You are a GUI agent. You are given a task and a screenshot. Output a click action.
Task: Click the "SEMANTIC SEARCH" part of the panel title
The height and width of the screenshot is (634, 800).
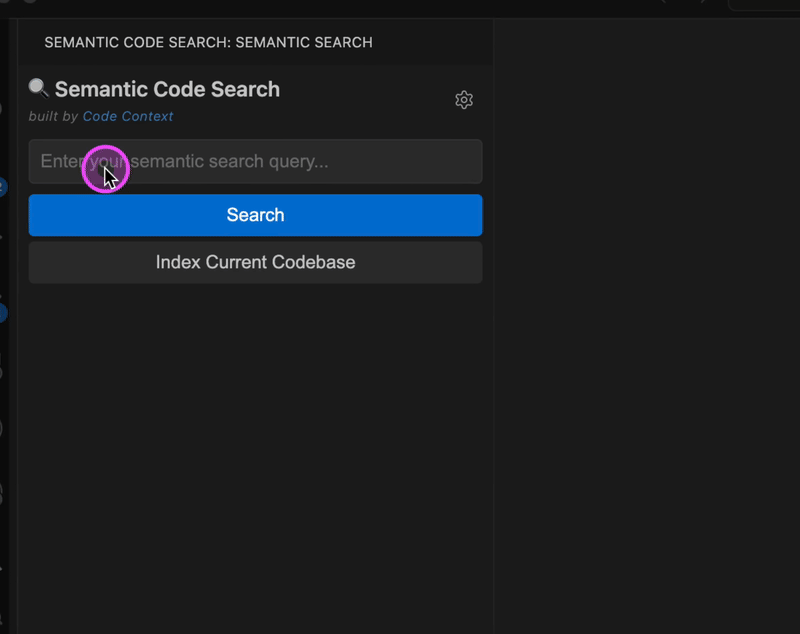304,43
